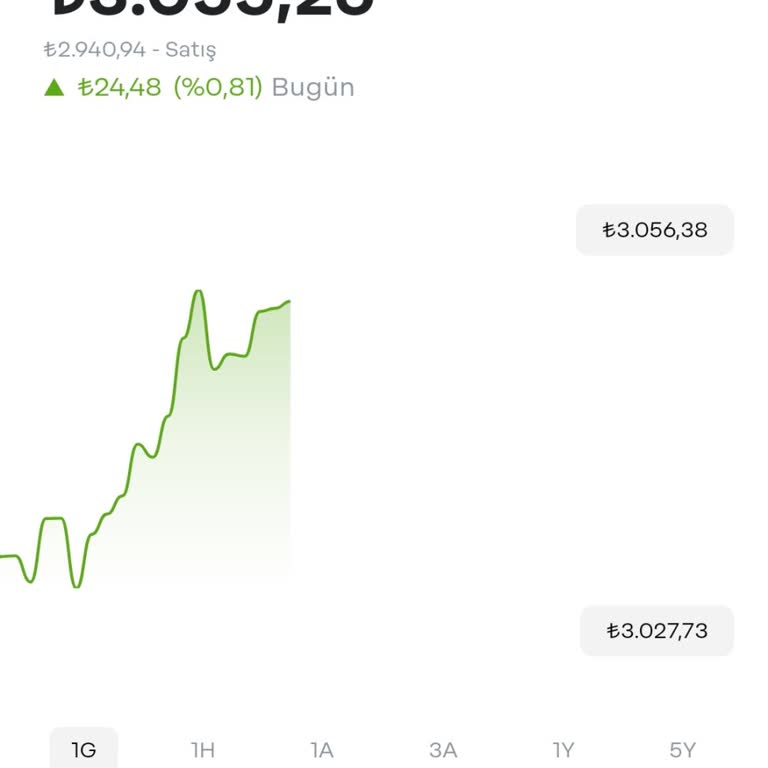Select the 1G time range tab
The height and width of the screenshot is (768, 768).
[84, 749]
